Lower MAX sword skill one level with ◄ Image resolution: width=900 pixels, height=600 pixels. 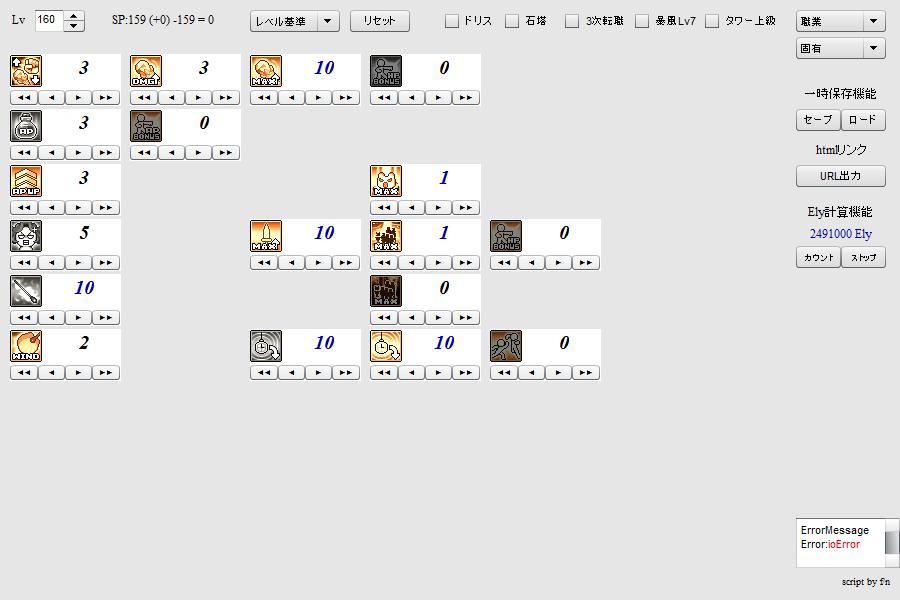pyautogui.click(x=292, y=263)
